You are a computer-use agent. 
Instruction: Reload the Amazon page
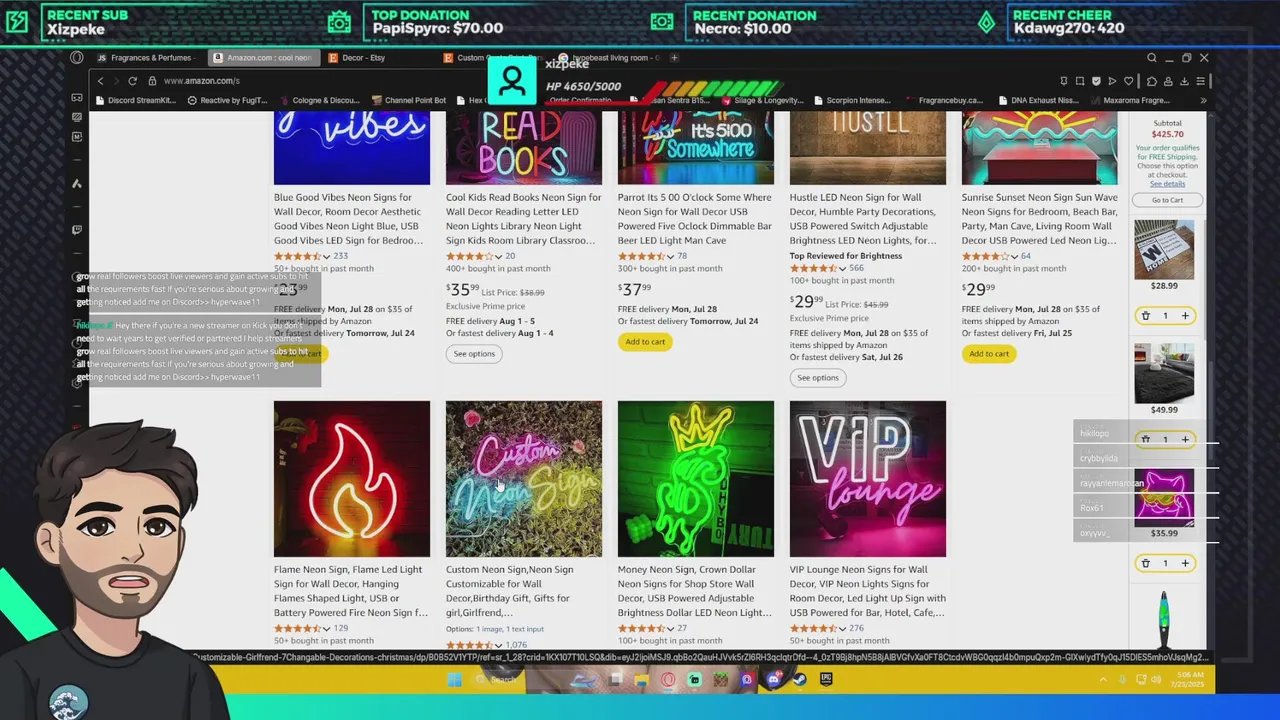pos(133,81)
